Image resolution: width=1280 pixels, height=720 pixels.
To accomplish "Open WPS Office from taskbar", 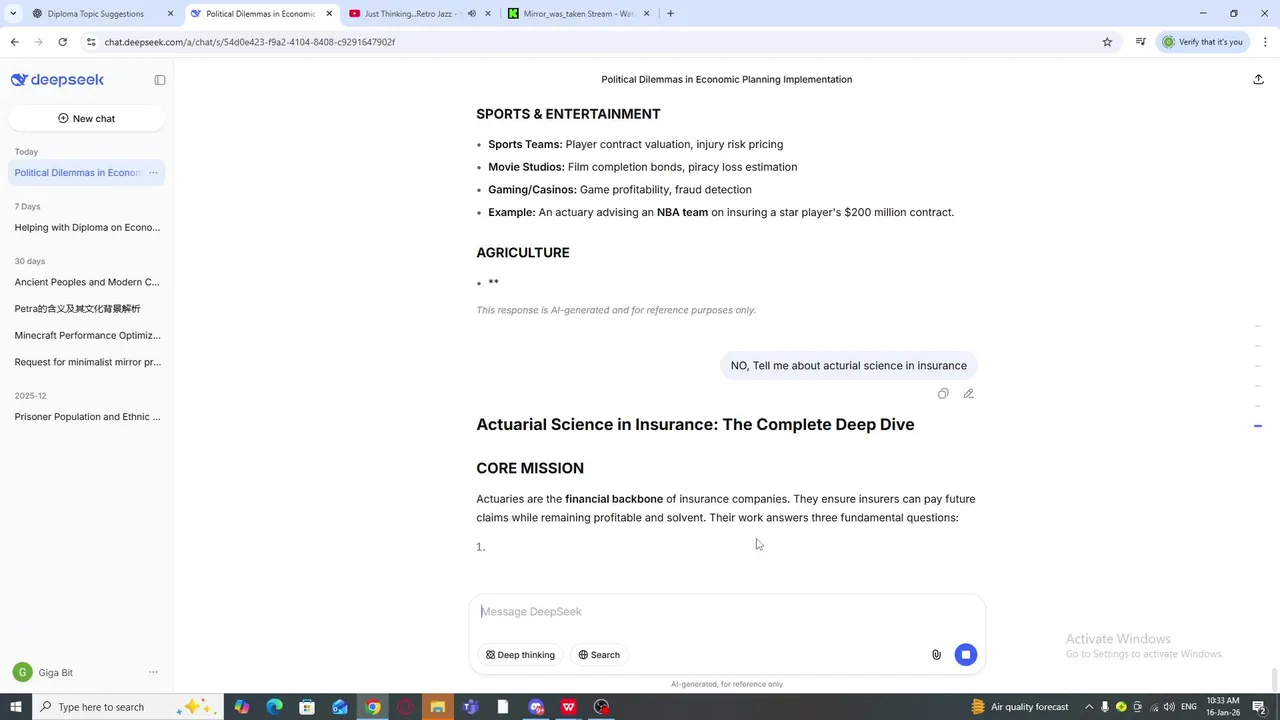I will coord(568,707).
